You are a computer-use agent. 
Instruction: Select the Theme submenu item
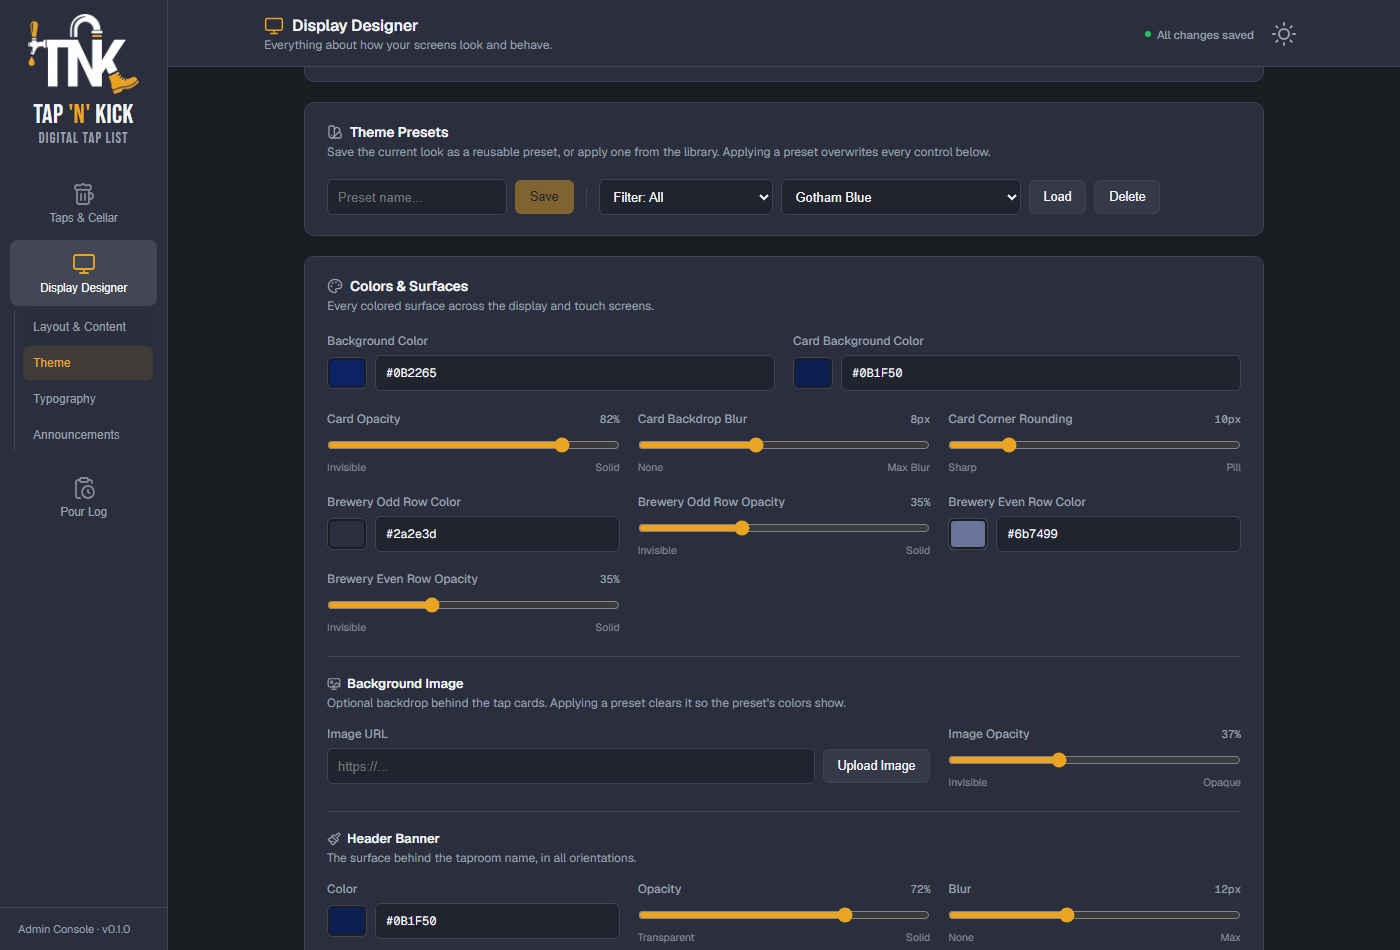[88, 363]
